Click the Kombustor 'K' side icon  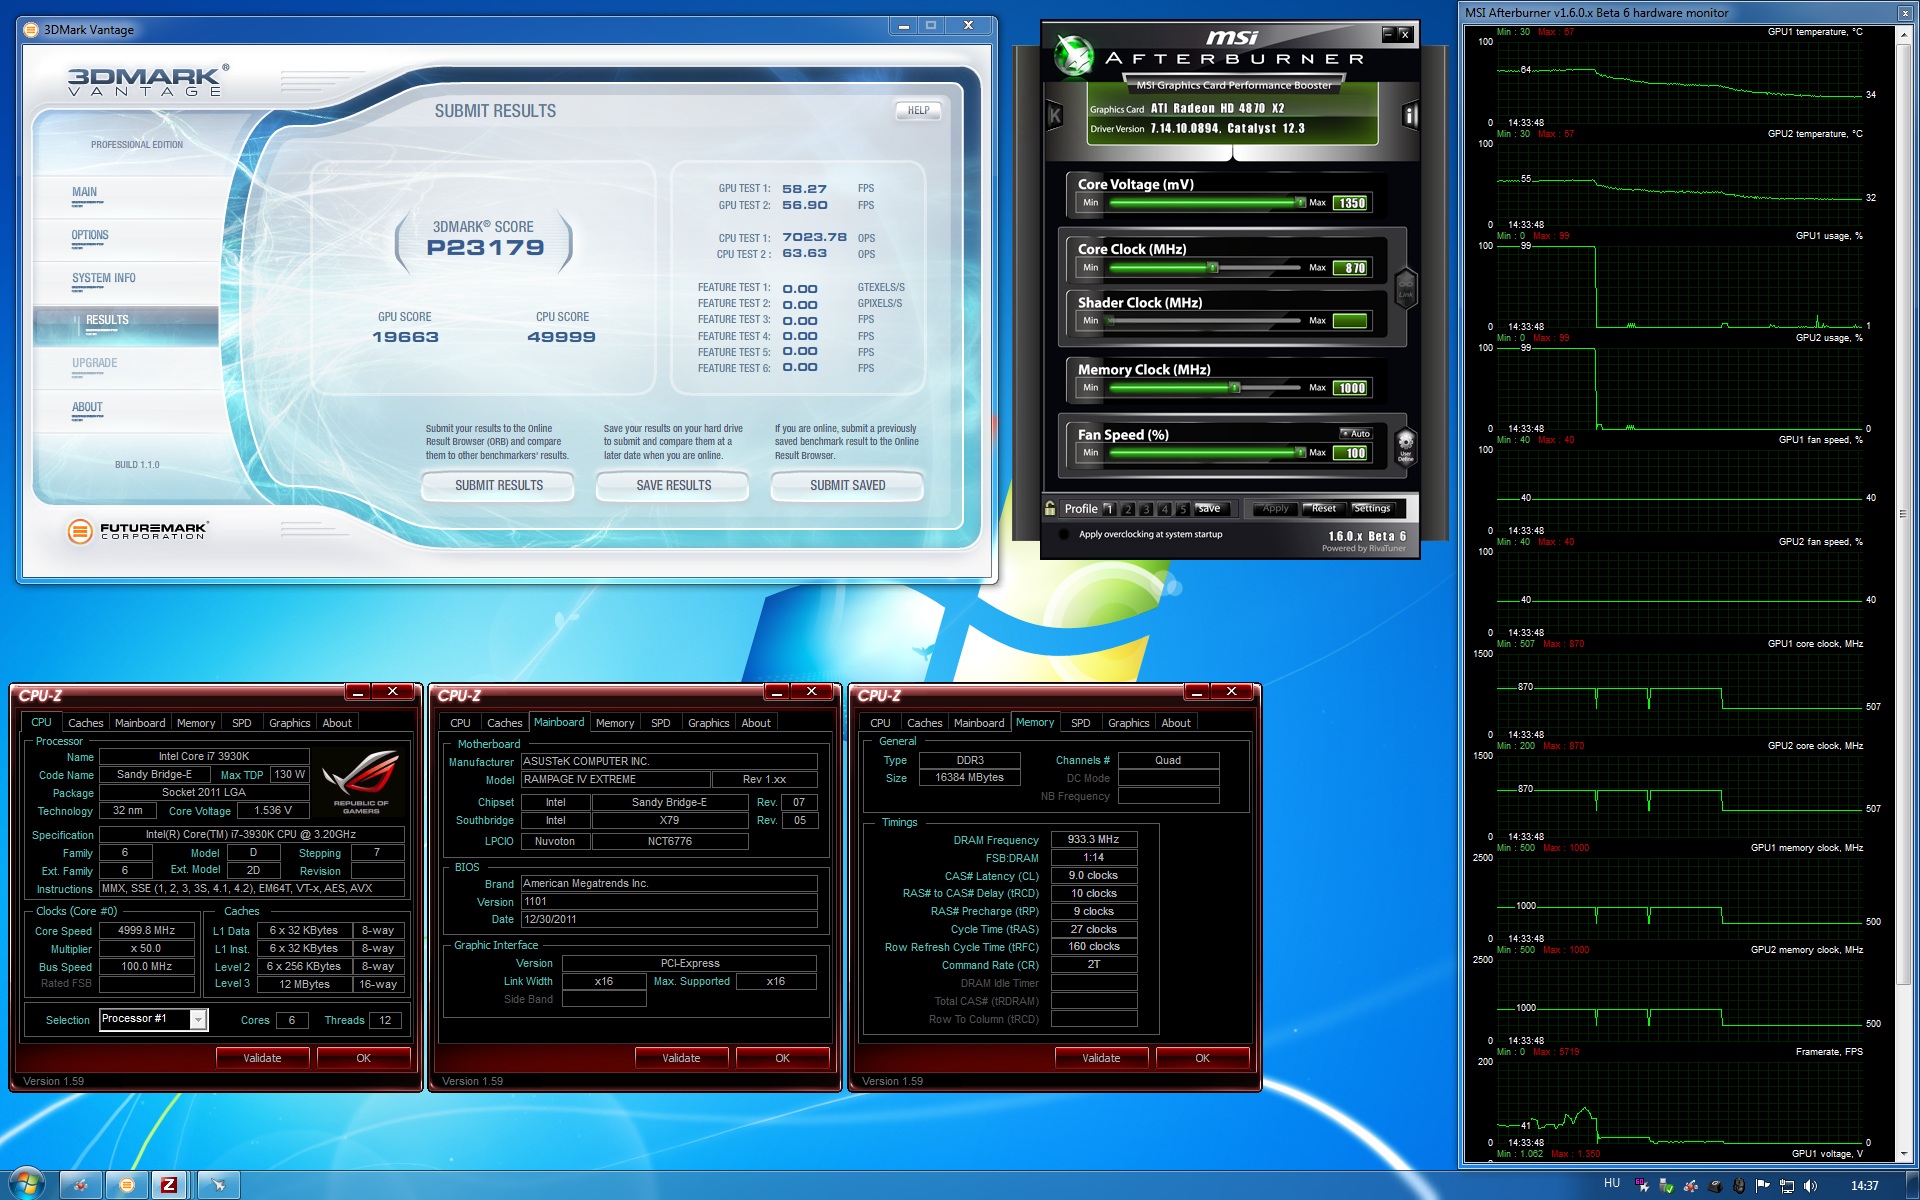click(x=1054, y=116)
